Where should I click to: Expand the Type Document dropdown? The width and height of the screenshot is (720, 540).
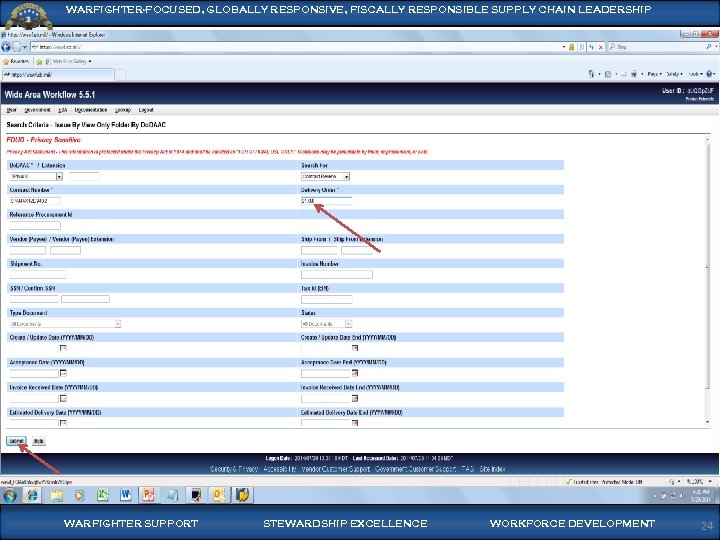point(118,324)
